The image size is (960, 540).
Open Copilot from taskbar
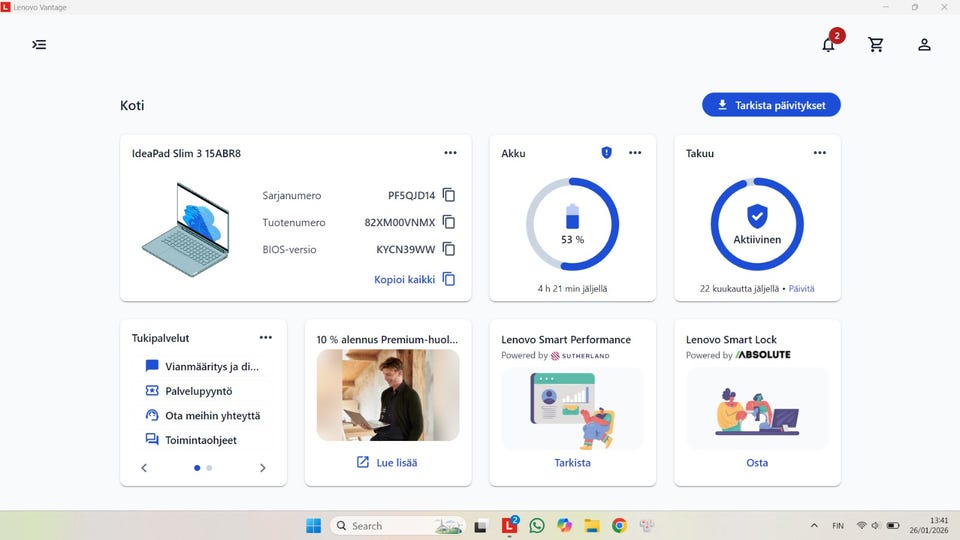(564, 525)
